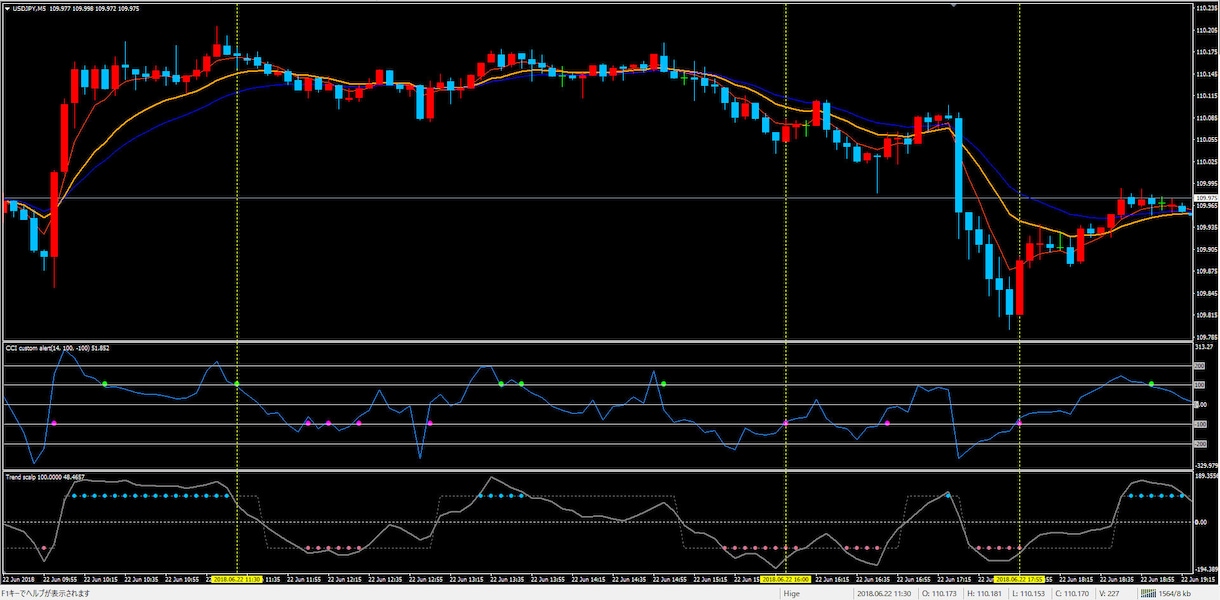Select the USDJPY,M5 symbol label
This screenshot has width=1220, height=600.
[x=30, y=9]
